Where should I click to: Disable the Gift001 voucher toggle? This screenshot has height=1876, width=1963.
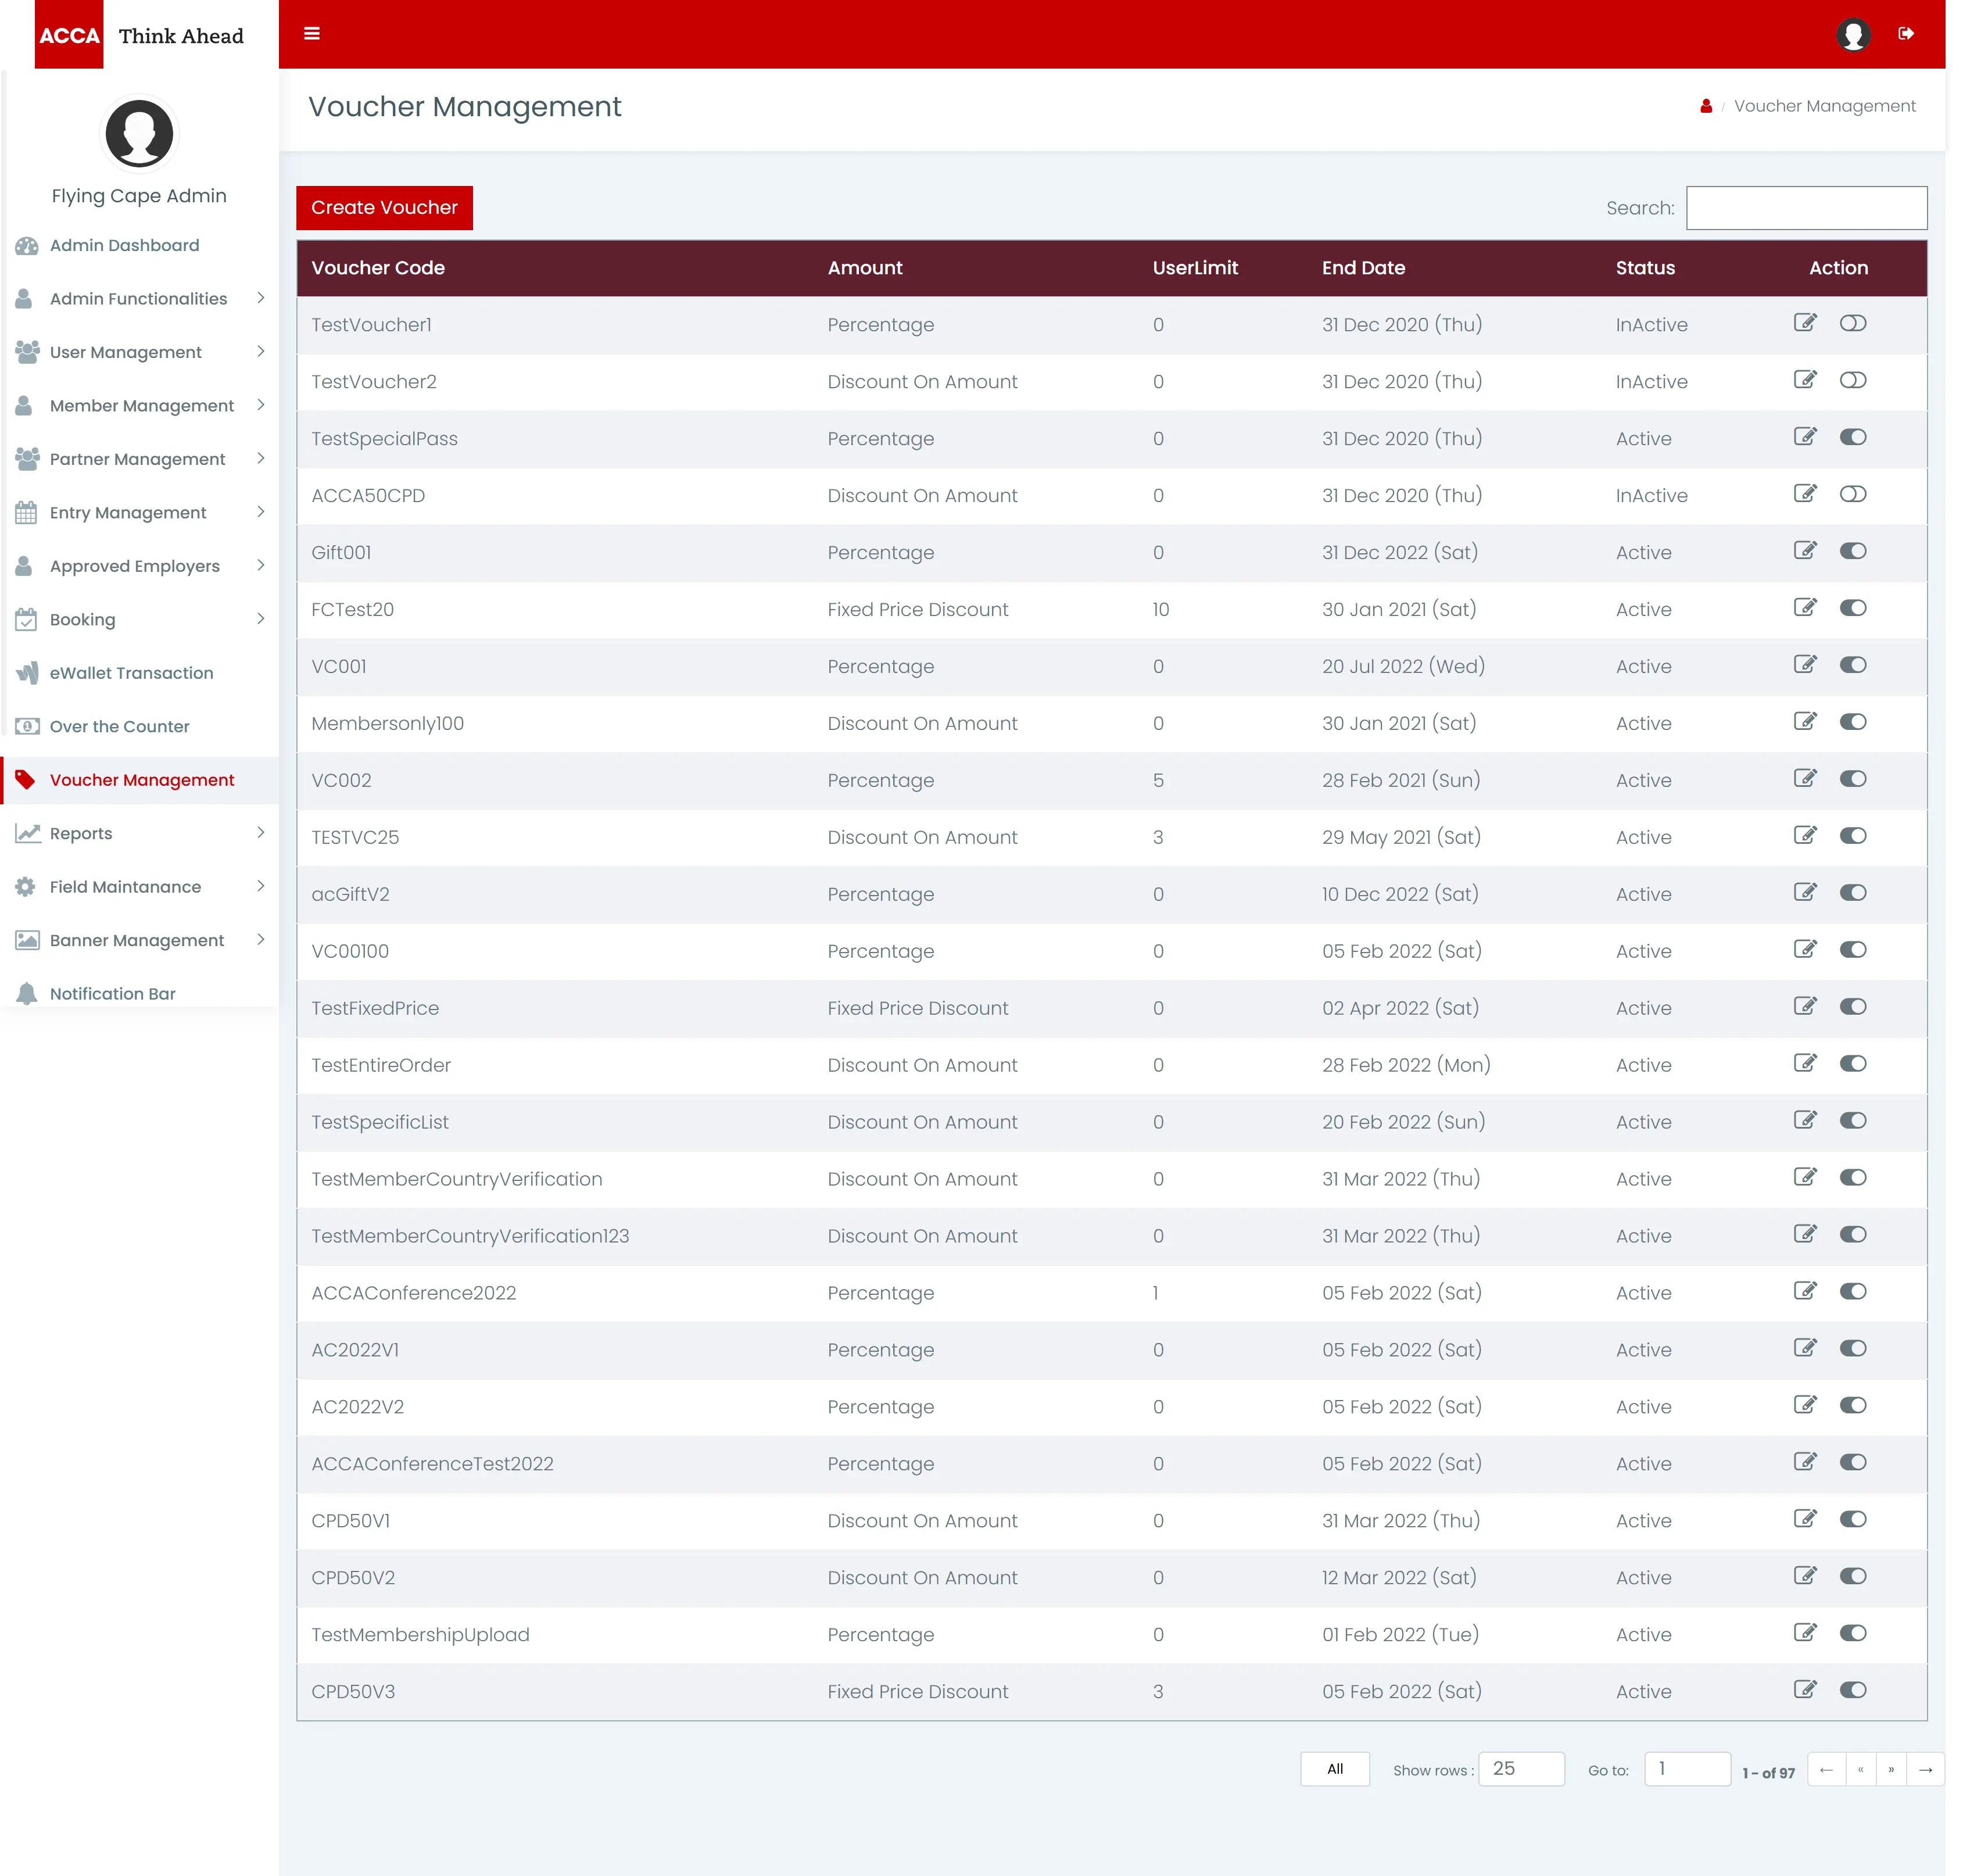1852,551
